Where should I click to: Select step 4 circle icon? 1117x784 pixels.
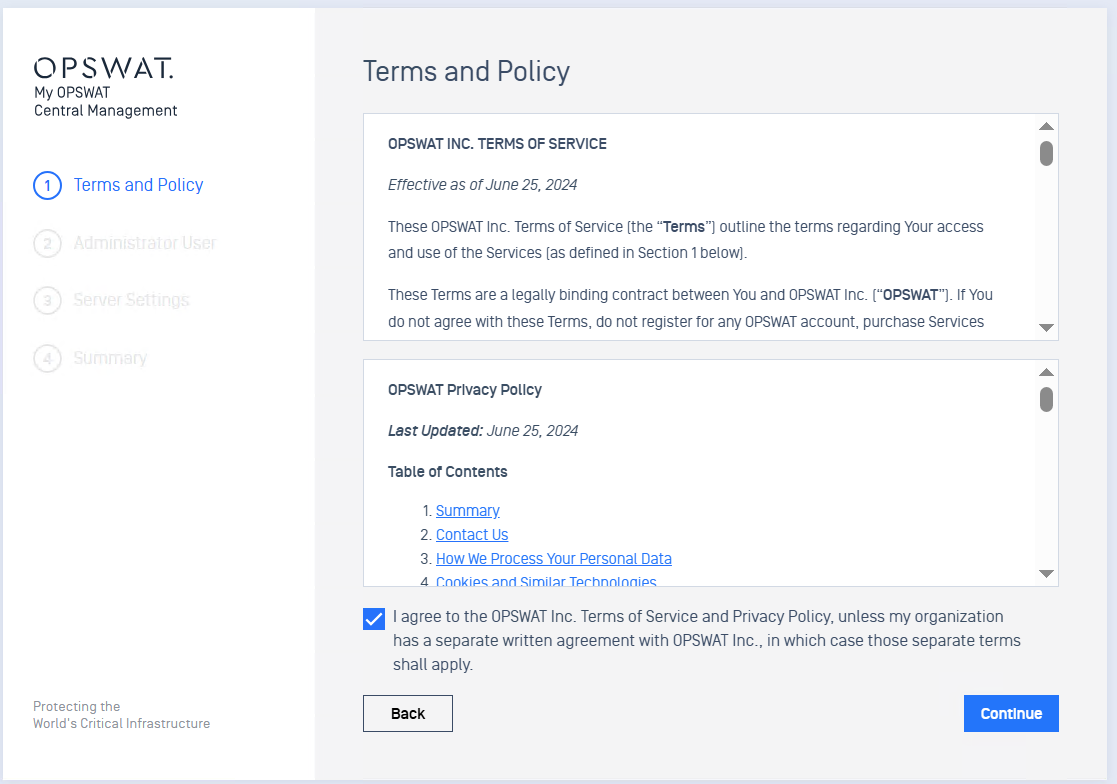[x=47, y=358]
